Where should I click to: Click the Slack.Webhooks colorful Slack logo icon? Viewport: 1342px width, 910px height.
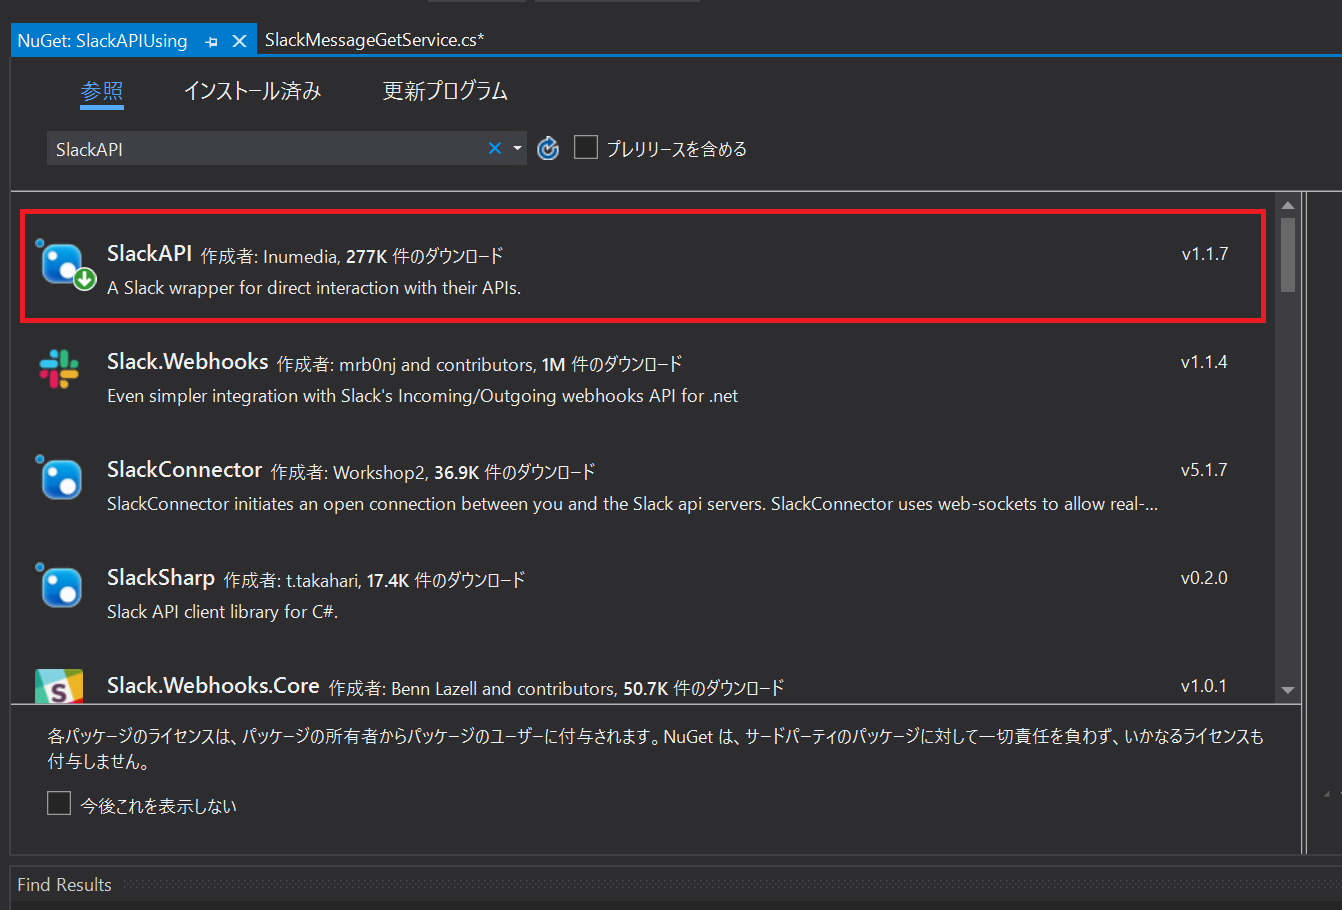(x=58, y=370)
